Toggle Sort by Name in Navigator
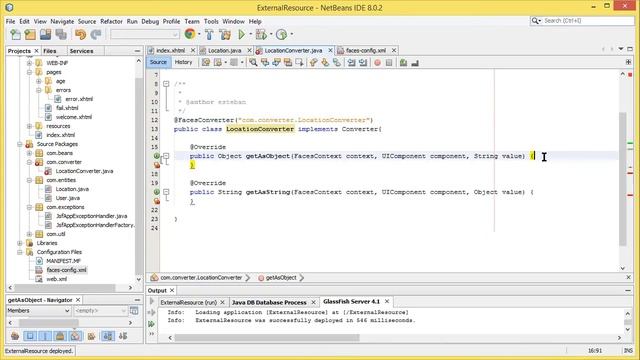The height and width of the screenshot is (360, 640). 108,336
